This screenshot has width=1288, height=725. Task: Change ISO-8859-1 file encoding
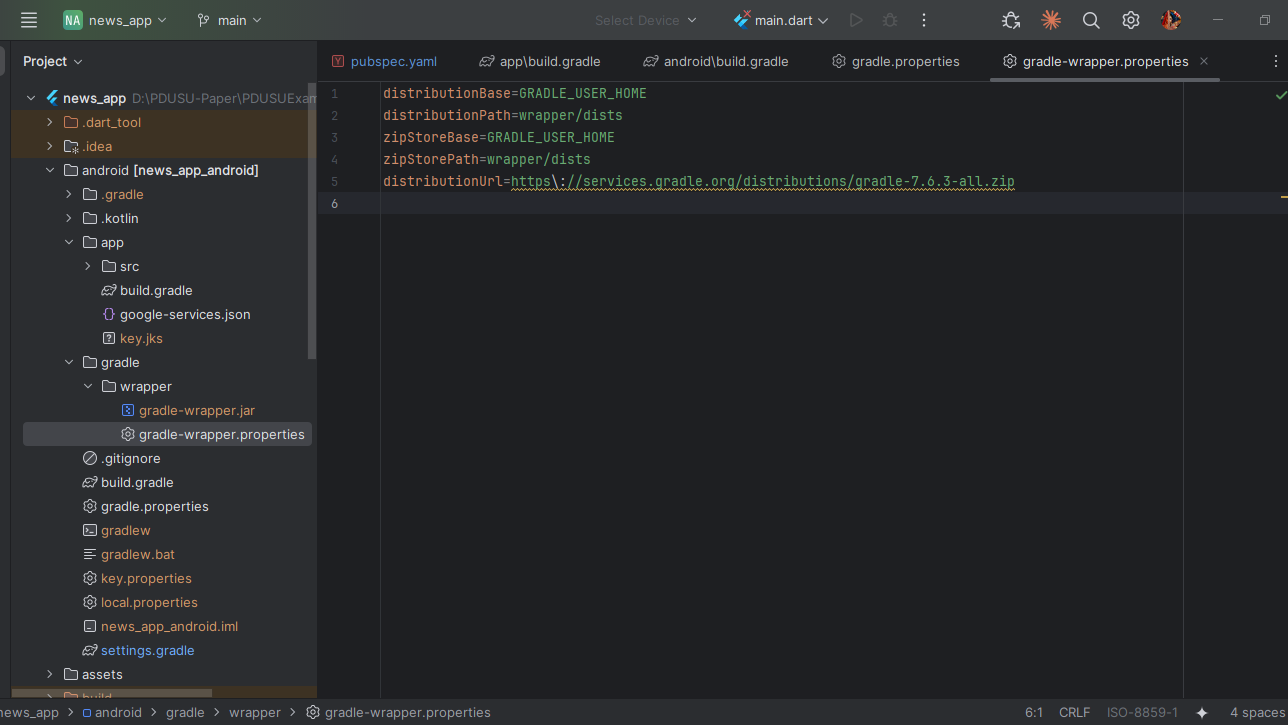pyautogui.click(x=1142, y=713)
